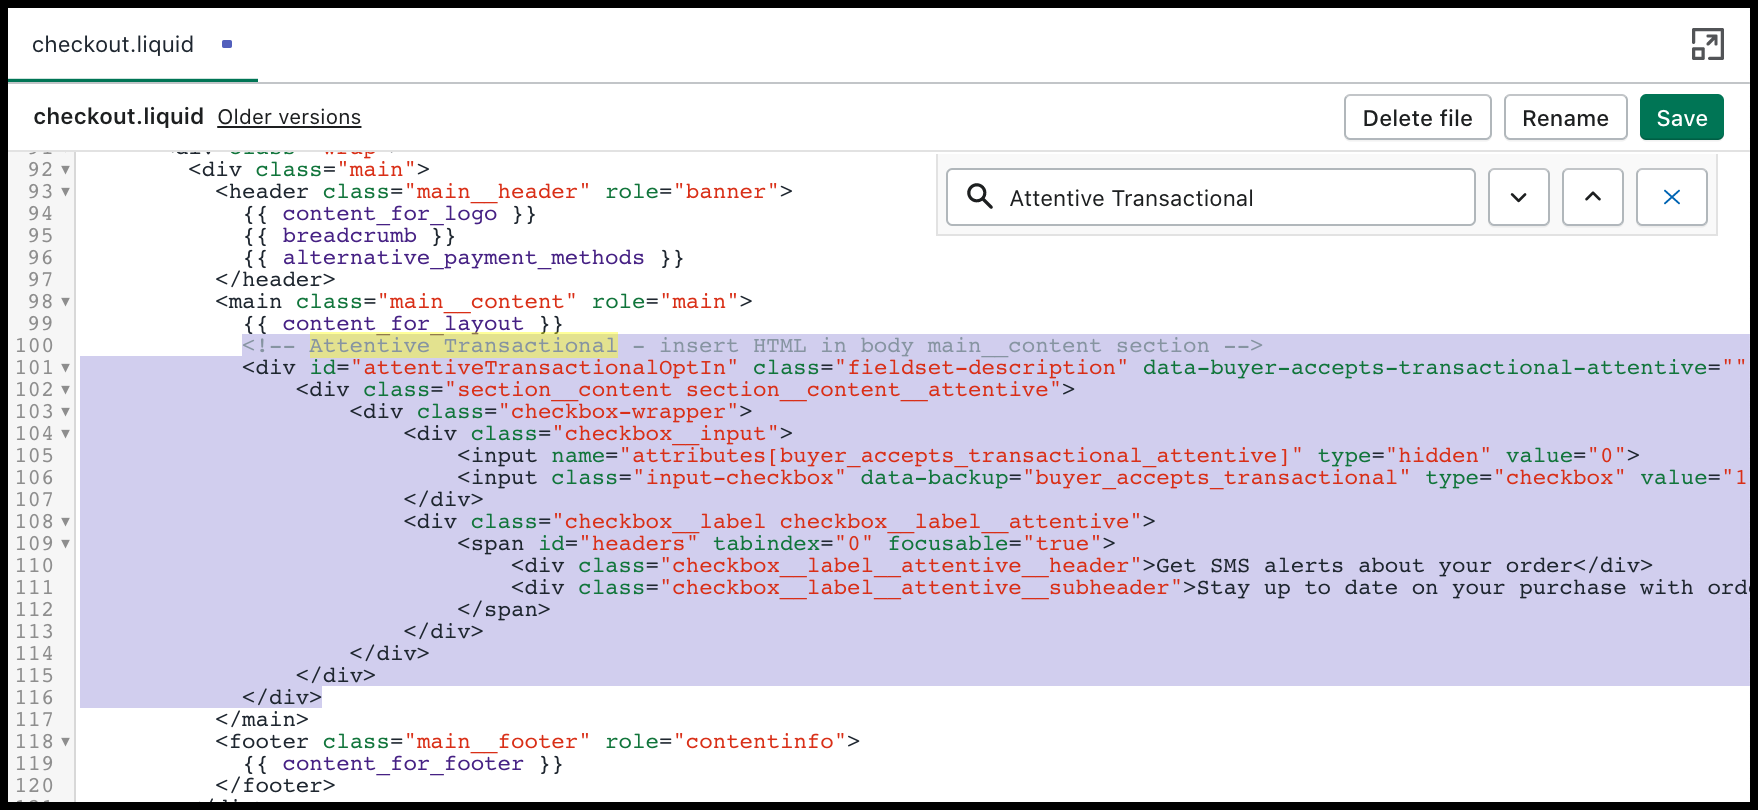Close the search bar with X
1758x810 pixels.
coord(1671,197)
